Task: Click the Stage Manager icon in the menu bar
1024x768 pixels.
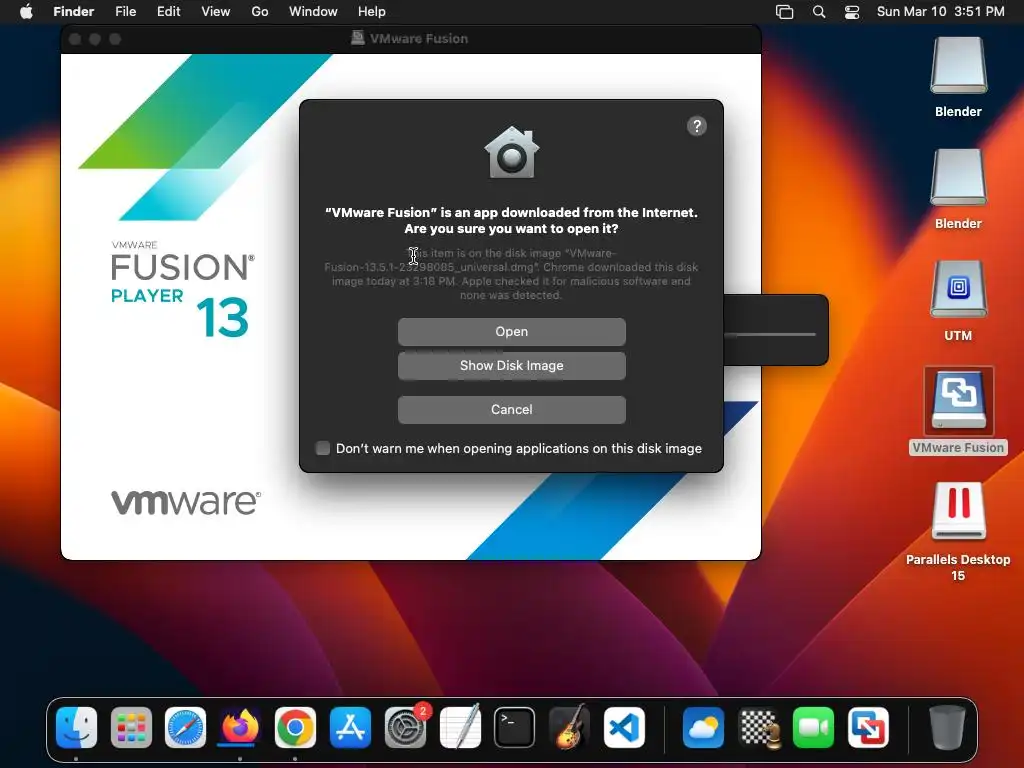Action: click(x=784, y=12)
